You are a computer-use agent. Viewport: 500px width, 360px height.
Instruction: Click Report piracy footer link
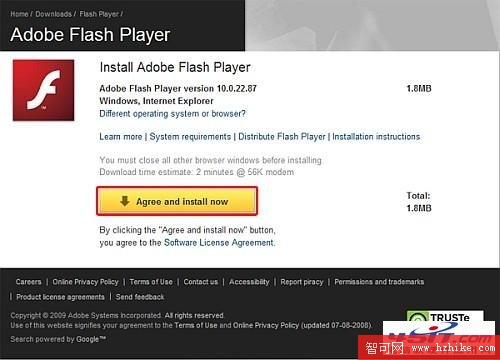click(x=302, y=282)
